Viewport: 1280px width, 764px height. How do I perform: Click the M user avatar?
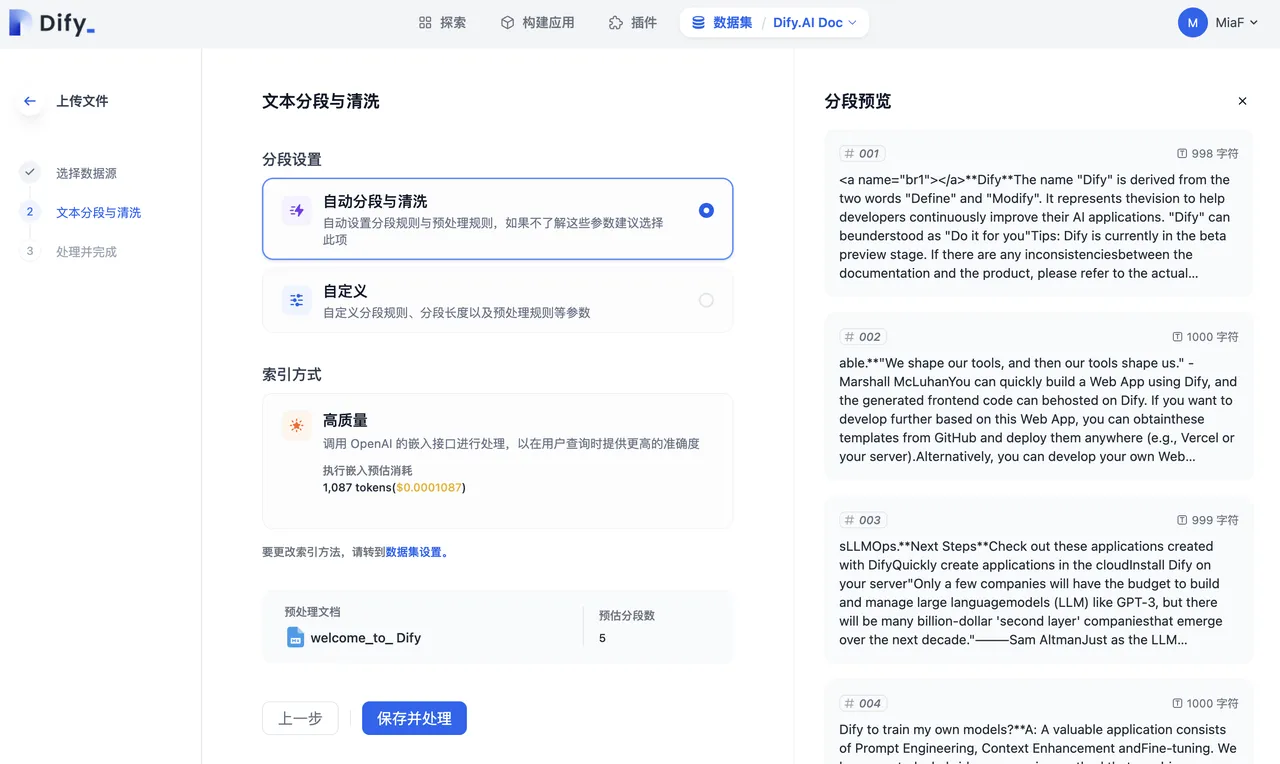[1192, 23]
